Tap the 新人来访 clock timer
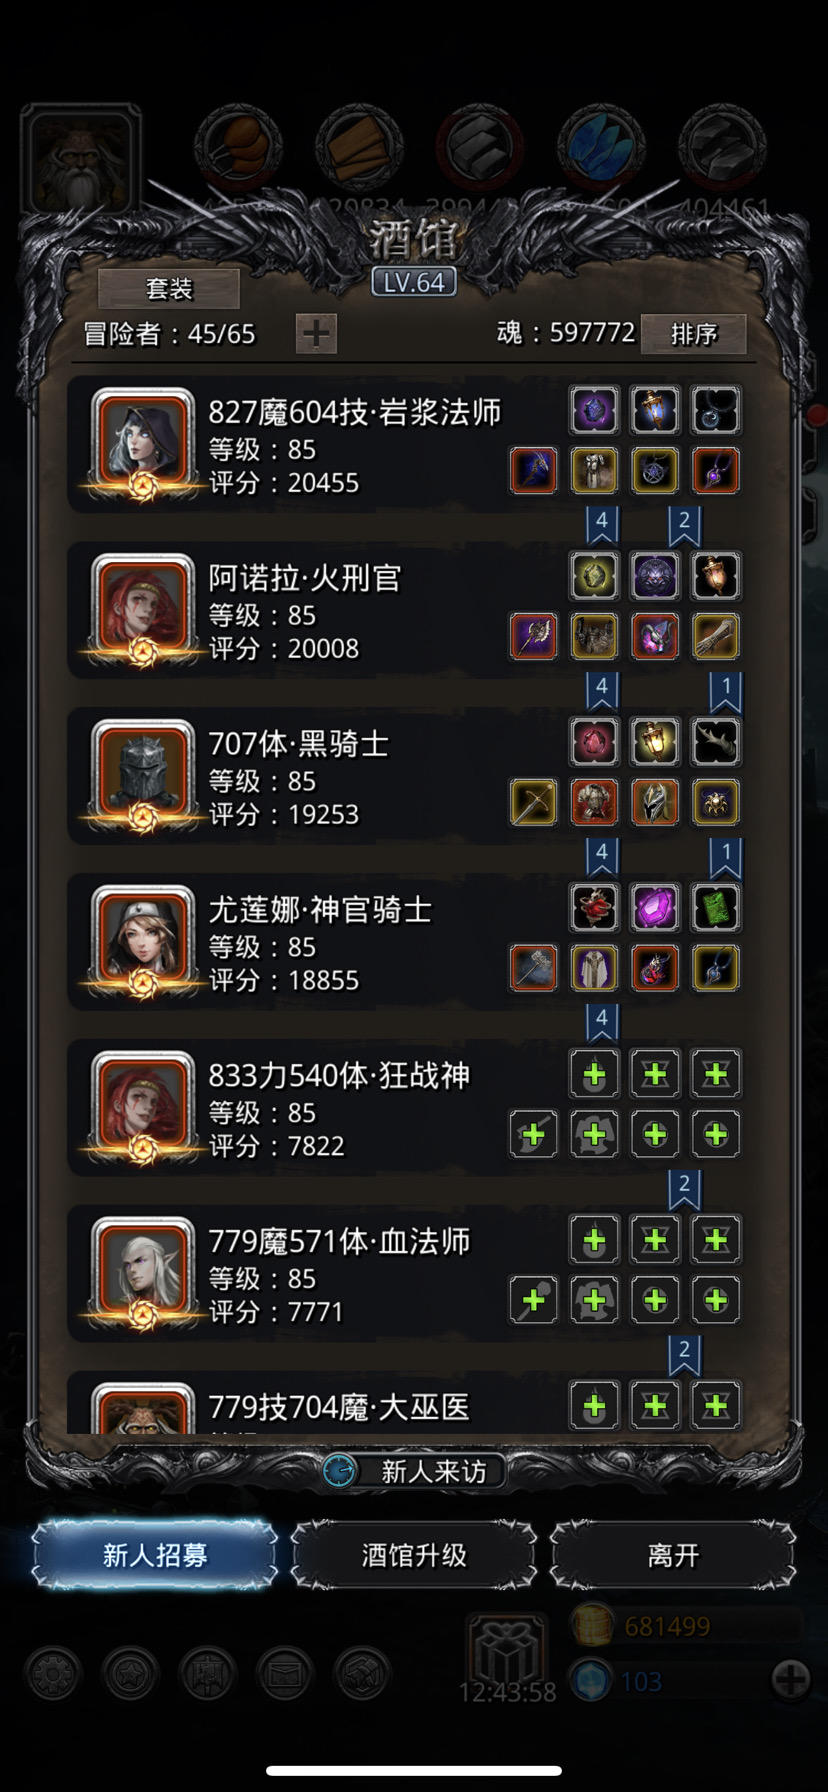Screen dimensions: 828x1792 click(340, 1471)
